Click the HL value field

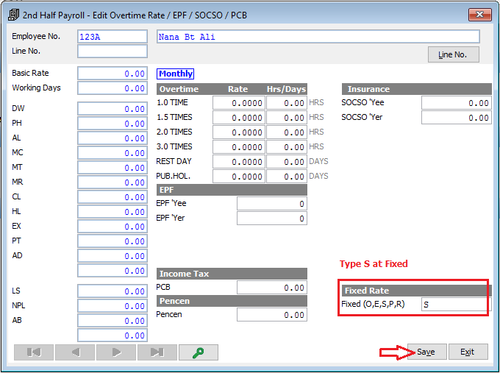(112, 212)
